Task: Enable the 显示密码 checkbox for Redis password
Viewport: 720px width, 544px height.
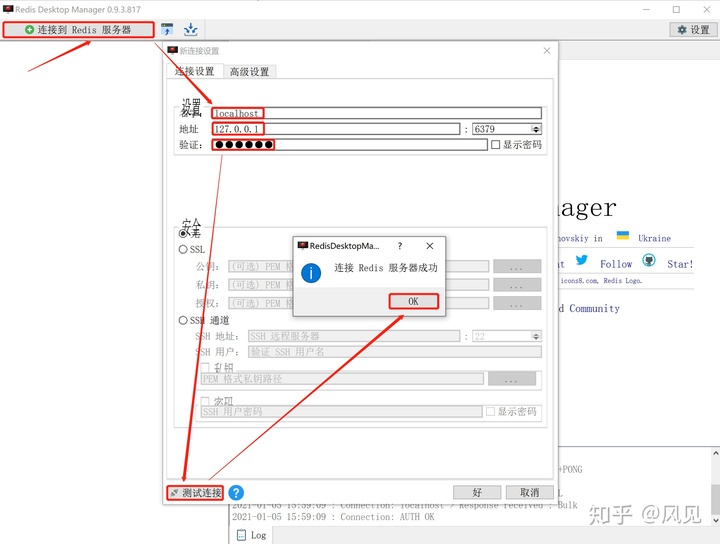Action: click(495, 145)
